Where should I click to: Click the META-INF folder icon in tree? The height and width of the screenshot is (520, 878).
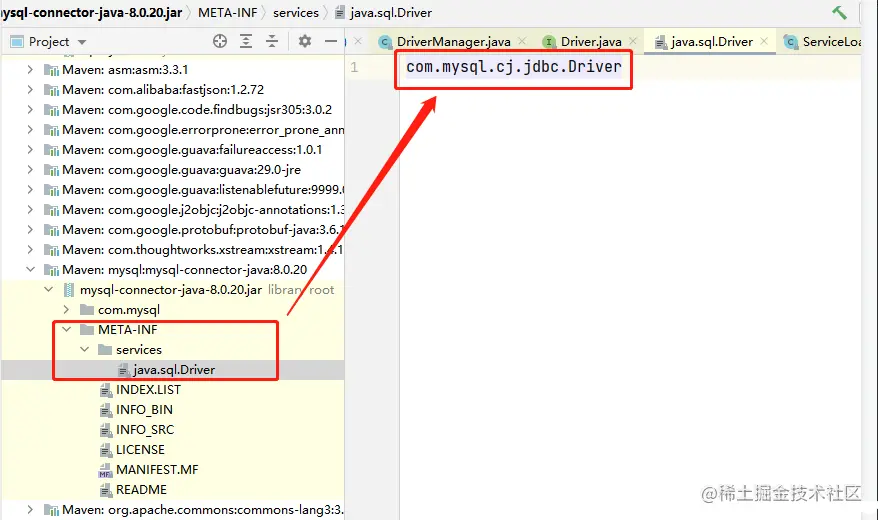coord(87,330)
